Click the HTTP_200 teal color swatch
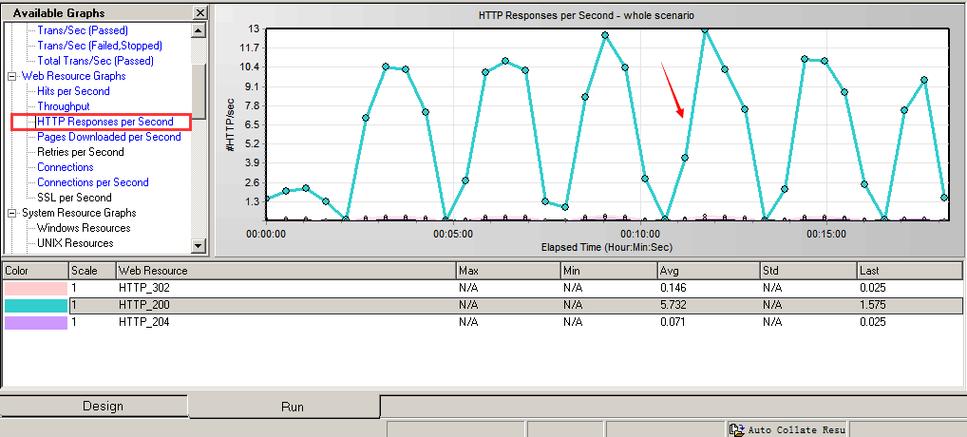The height and width of the screenshot is (437, 967). [x=34, y=305]
